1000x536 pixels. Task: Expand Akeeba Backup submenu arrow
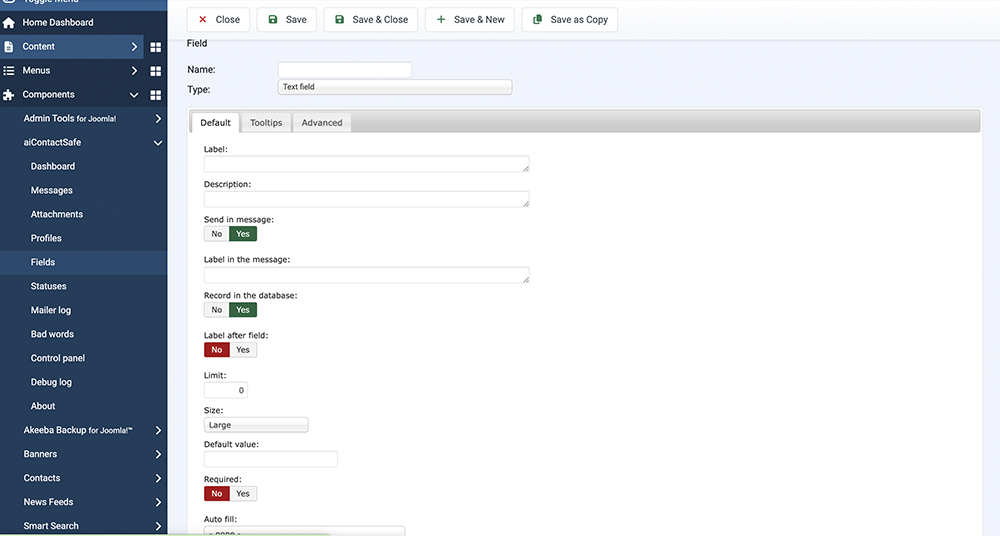point(158,431)
